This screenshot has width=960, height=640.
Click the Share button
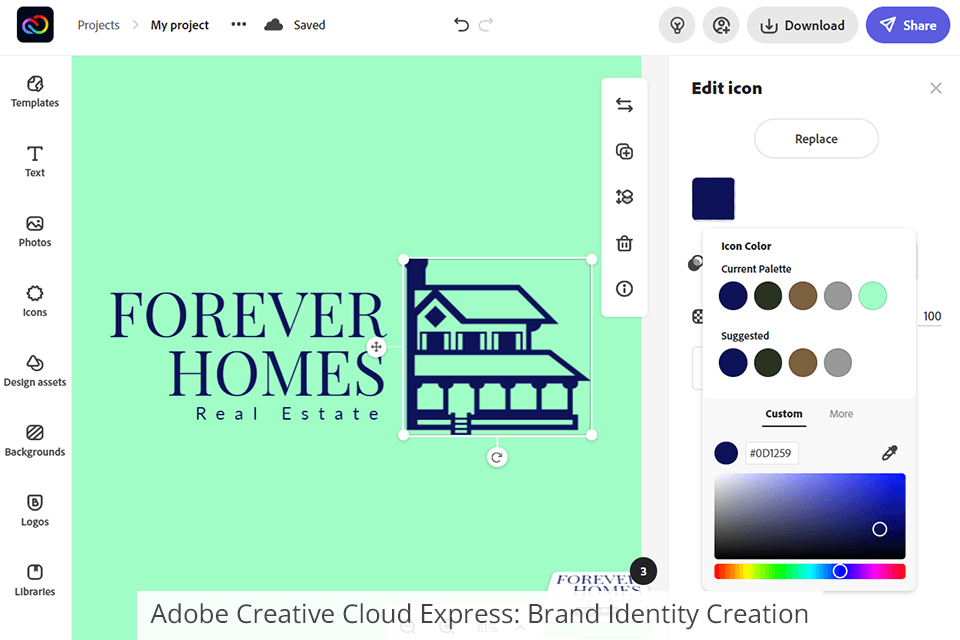tap(908, 25)
